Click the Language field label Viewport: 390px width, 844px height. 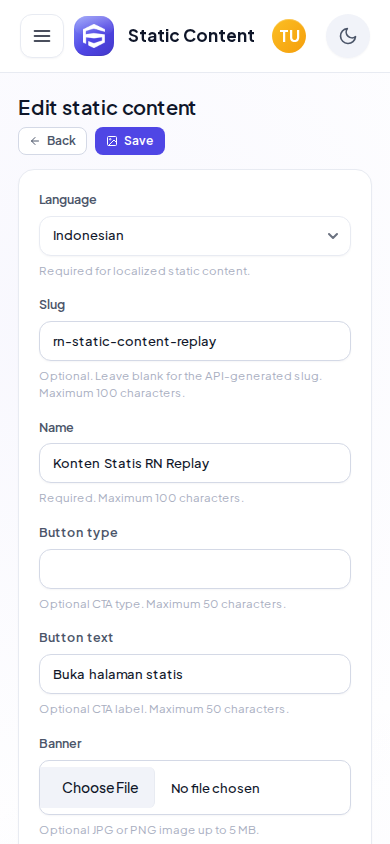tap(68, 200)
